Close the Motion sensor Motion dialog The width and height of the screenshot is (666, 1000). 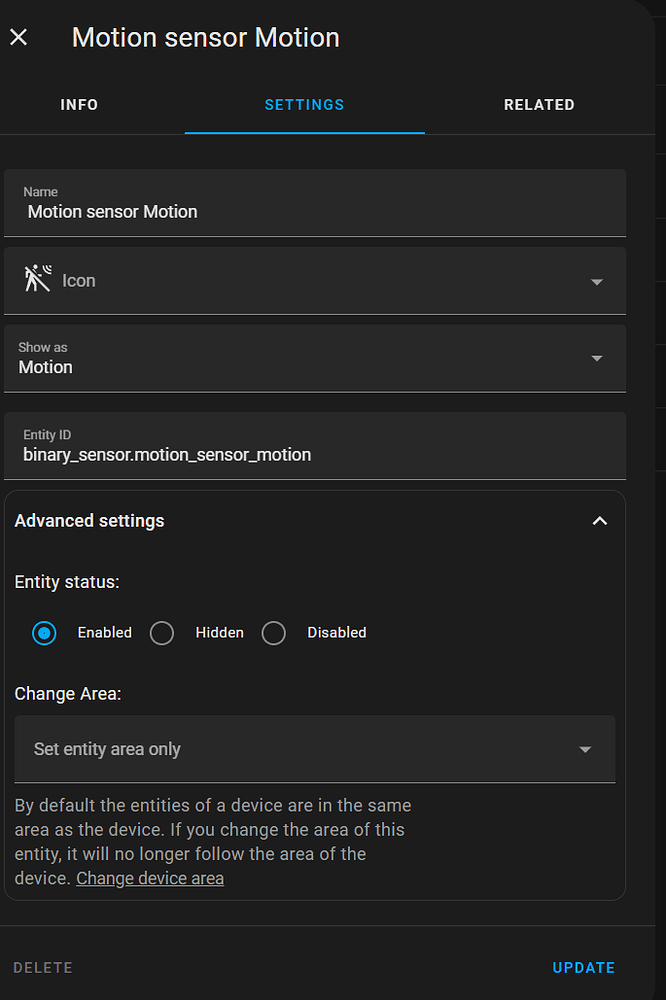coord(19,38)
